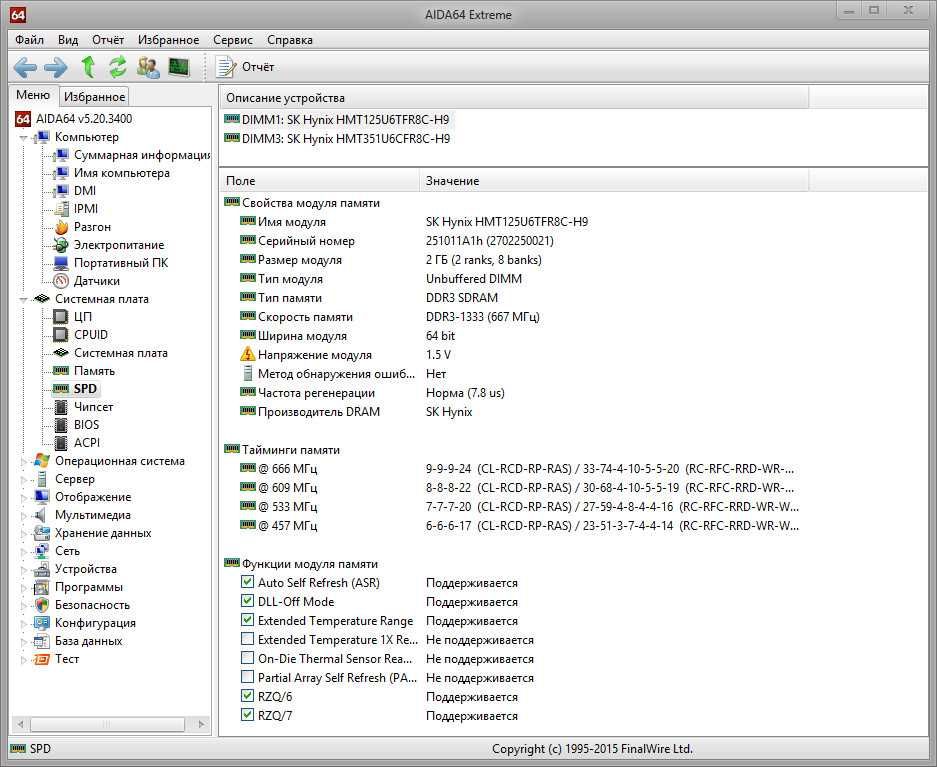Open the Электропитание icon
Viewport: 937px width, 767px height.
click(61, 245)
